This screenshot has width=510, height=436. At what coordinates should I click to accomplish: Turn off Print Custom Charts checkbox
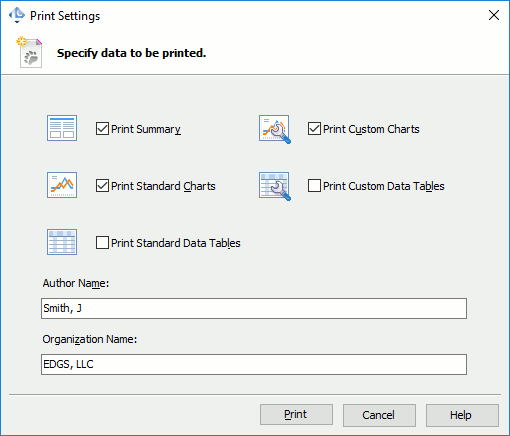coord(314,129)
